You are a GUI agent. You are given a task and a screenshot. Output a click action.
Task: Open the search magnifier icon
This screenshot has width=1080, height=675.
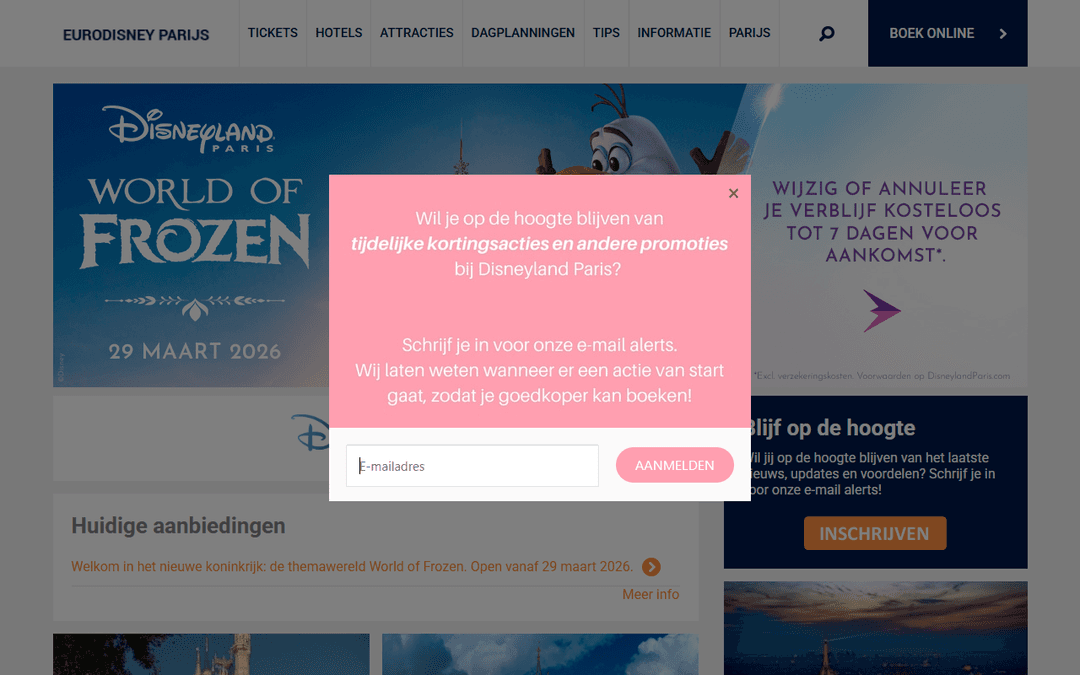(827, 33)
